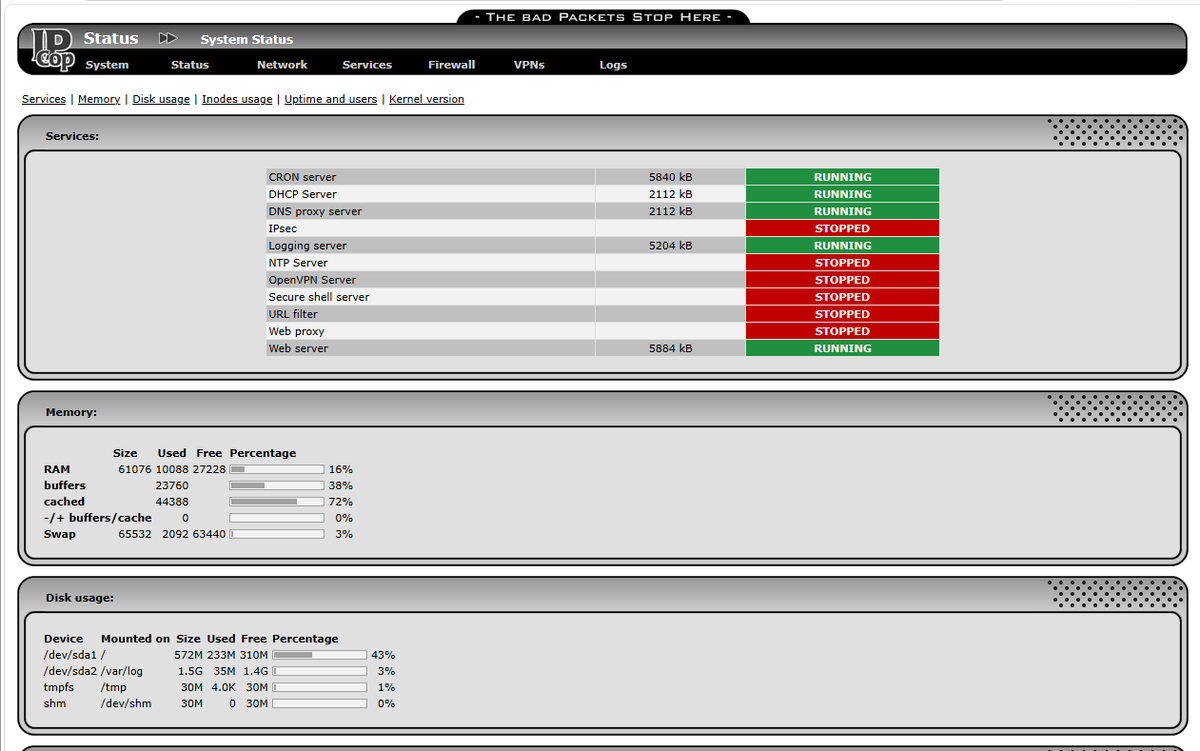The height and width of the screenshot is (751, 1200).
Task: Click the /var/log mount point text
Action: pos(122,671)
